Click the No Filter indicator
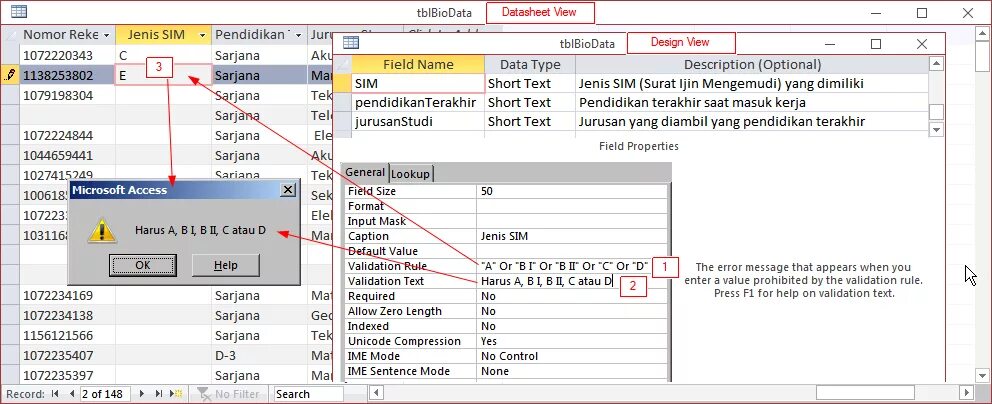Viewport: 992px width, 404px height. click(x=230, y=394)
